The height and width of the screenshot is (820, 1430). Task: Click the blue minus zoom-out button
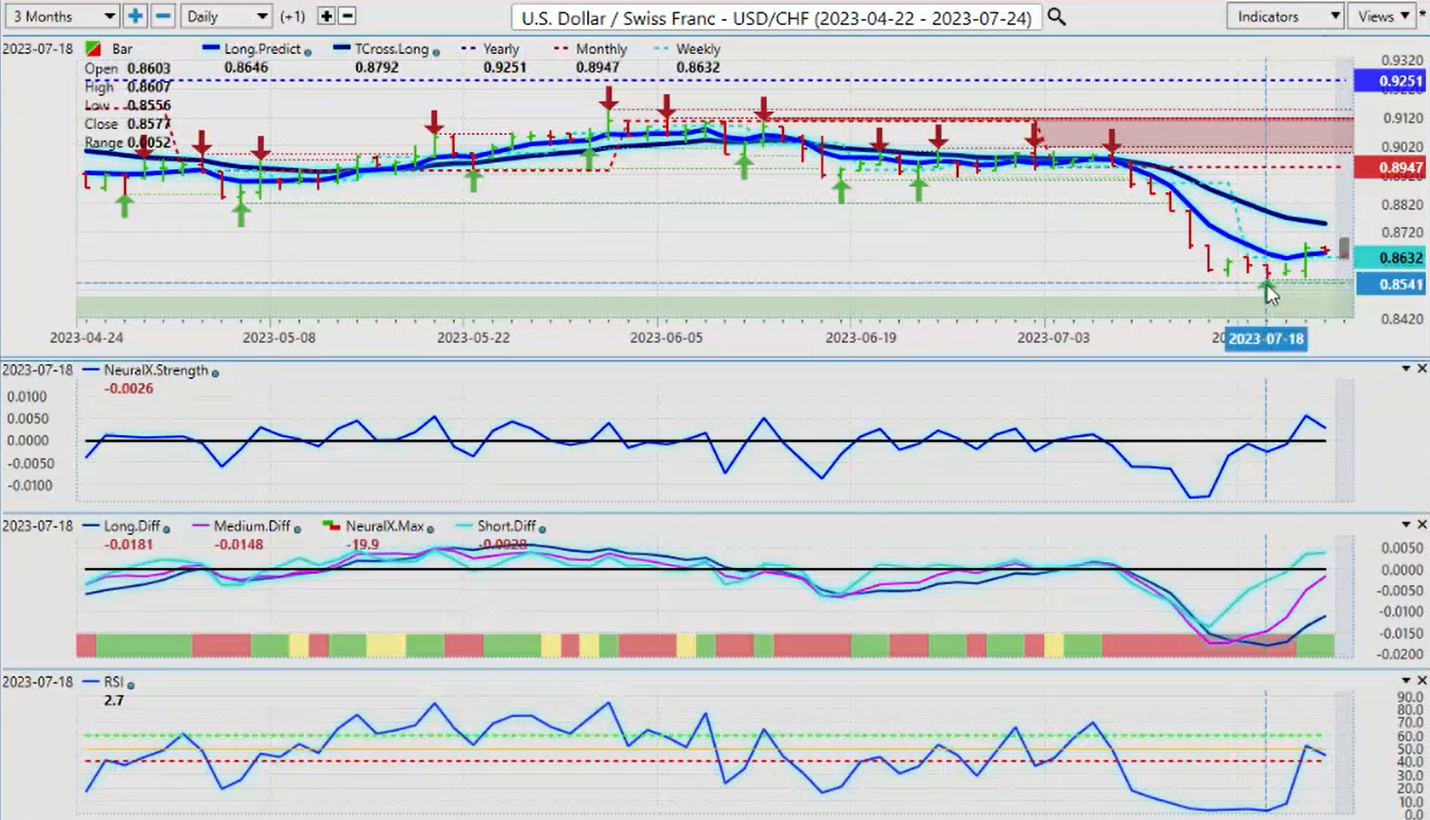tap(163, 16)
